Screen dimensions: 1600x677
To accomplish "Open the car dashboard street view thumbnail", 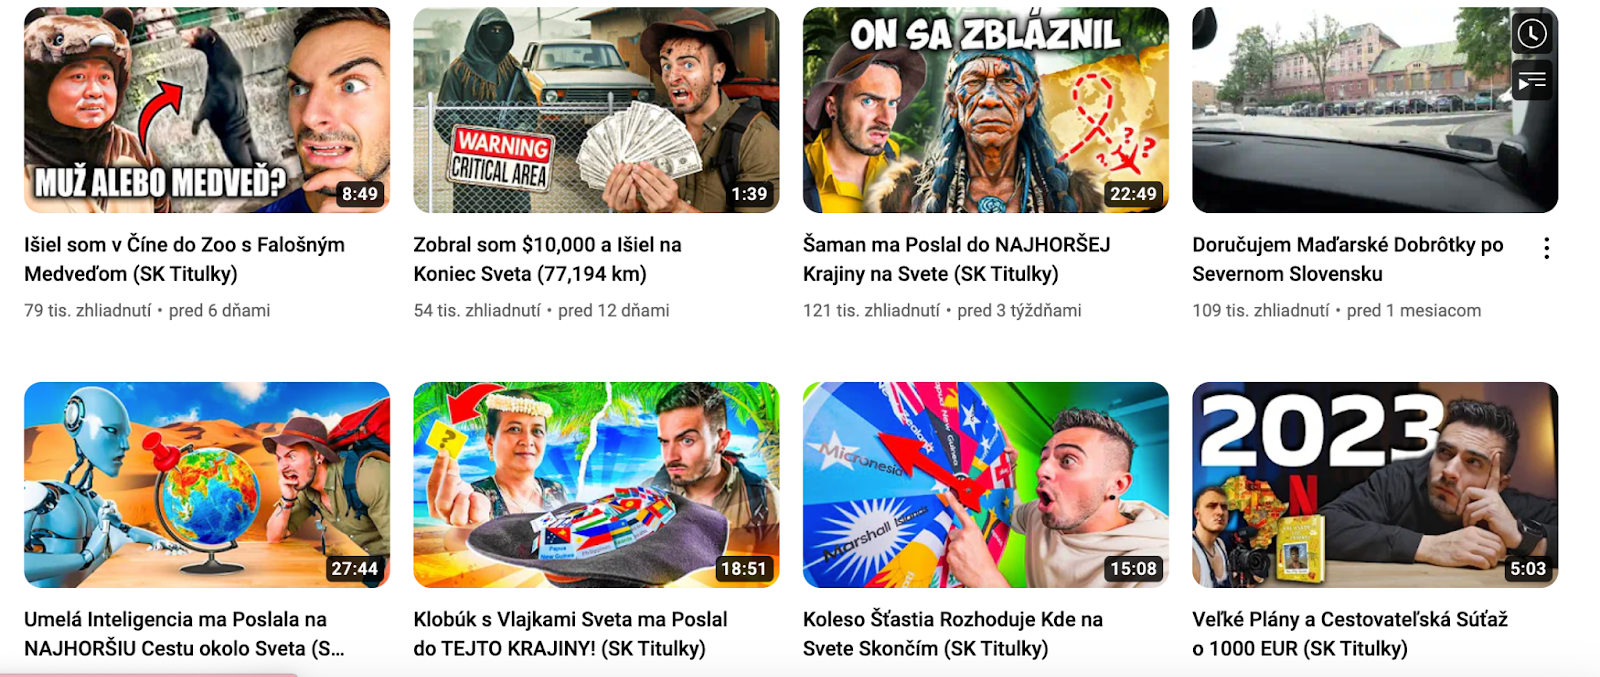I will coord(1375,110).
